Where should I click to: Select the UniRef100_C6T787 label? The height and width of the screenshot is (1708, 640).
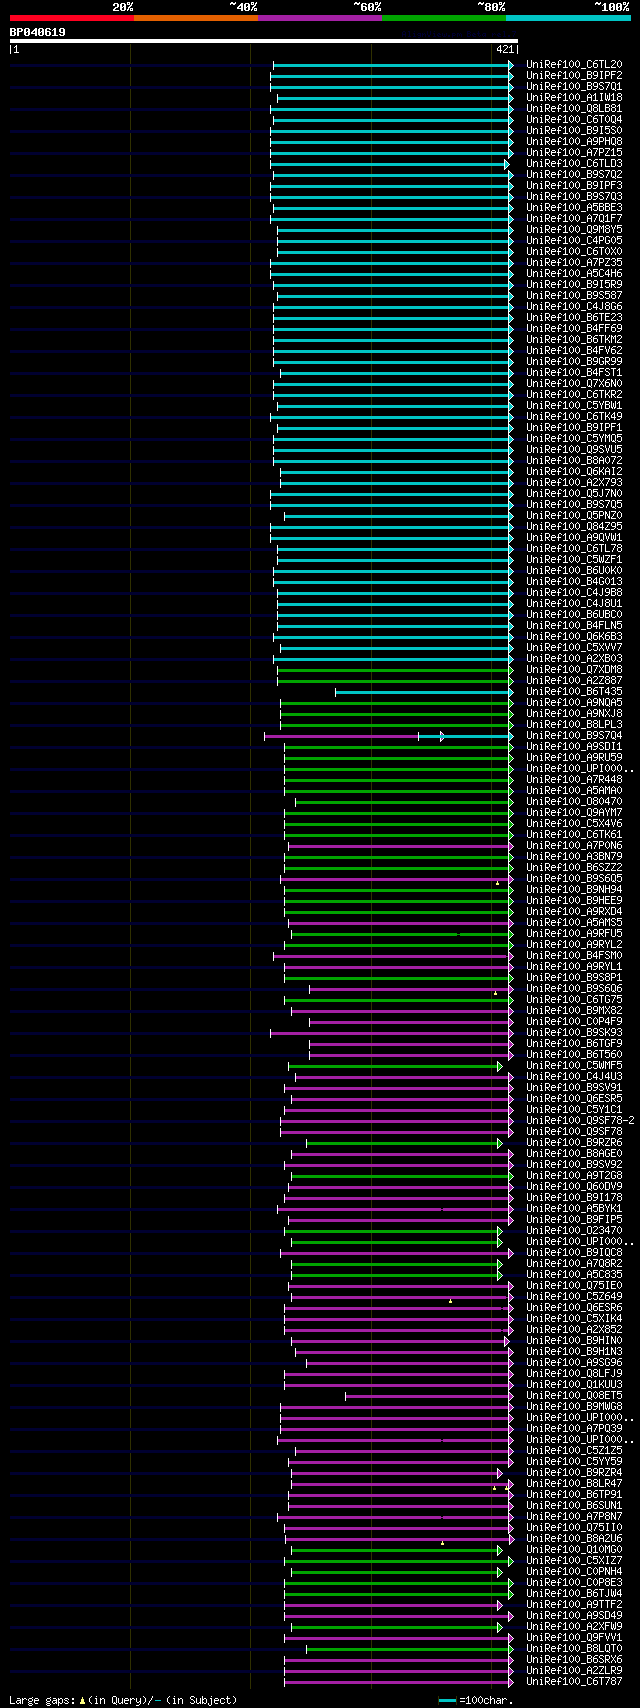click(574, 1682)
